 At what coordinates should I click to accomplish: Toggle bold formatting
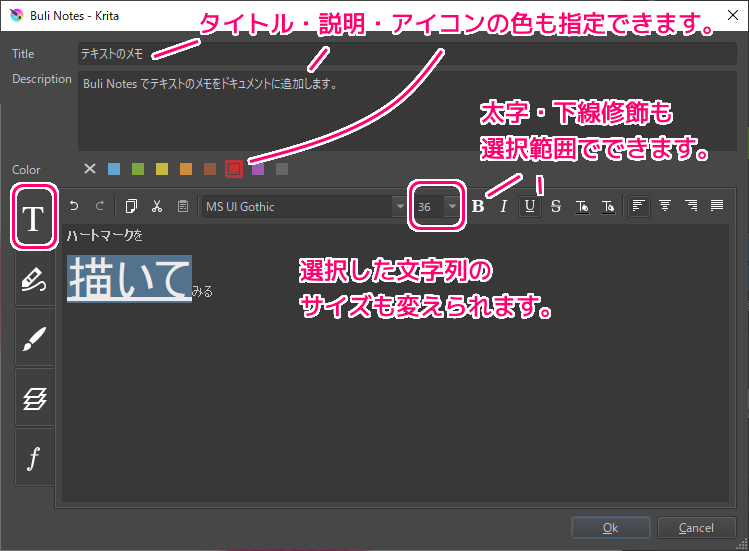[x=478, y=206]
